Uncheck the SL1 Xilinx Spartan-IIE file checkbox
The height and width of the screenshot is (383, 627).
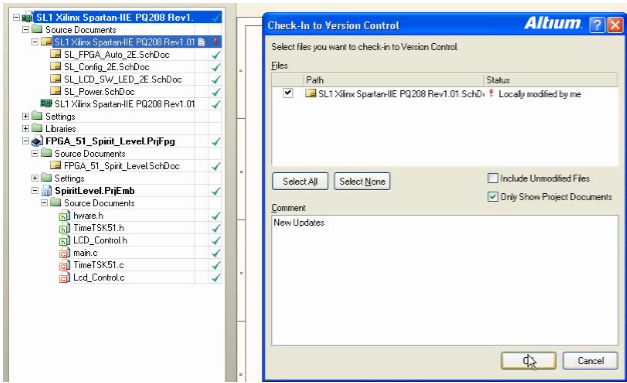[x=288, y=93]
